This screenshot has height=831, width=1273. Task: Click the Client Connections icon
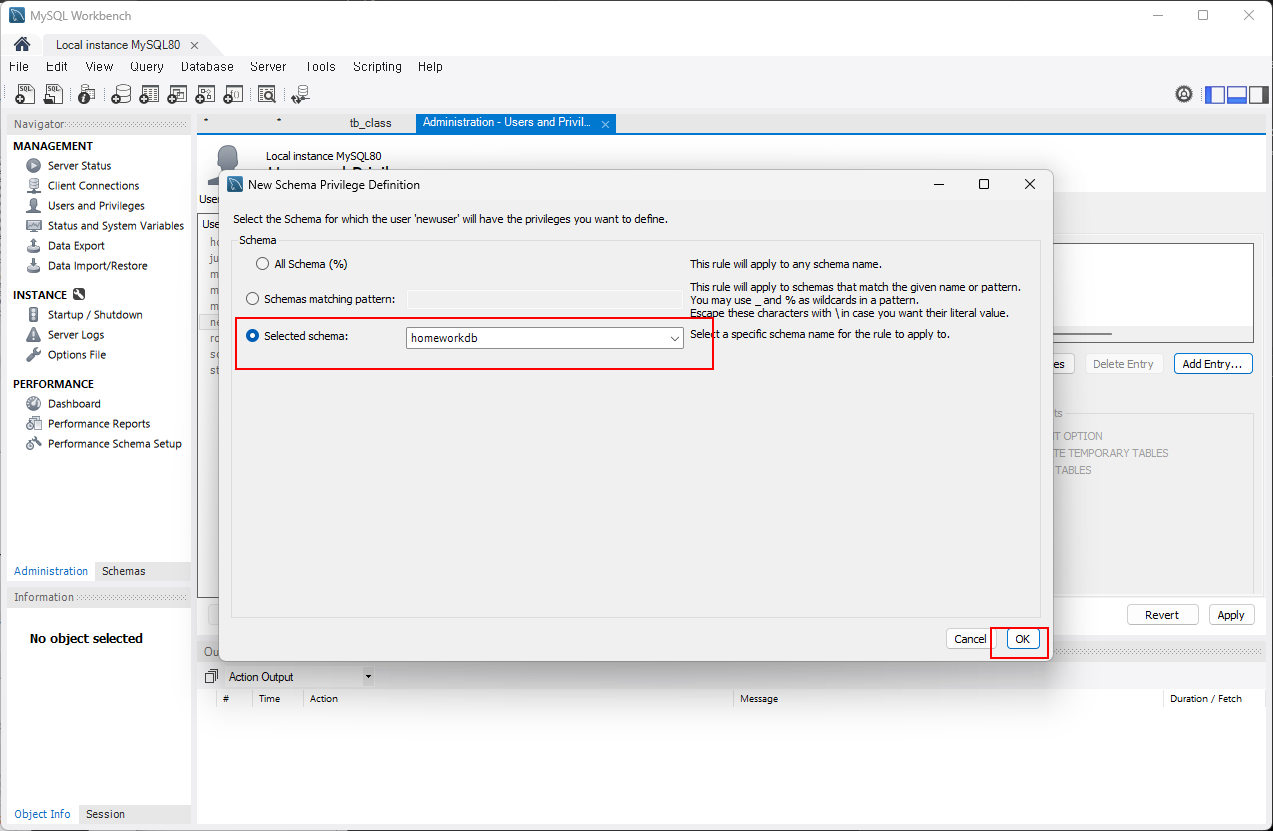point(34,186)
